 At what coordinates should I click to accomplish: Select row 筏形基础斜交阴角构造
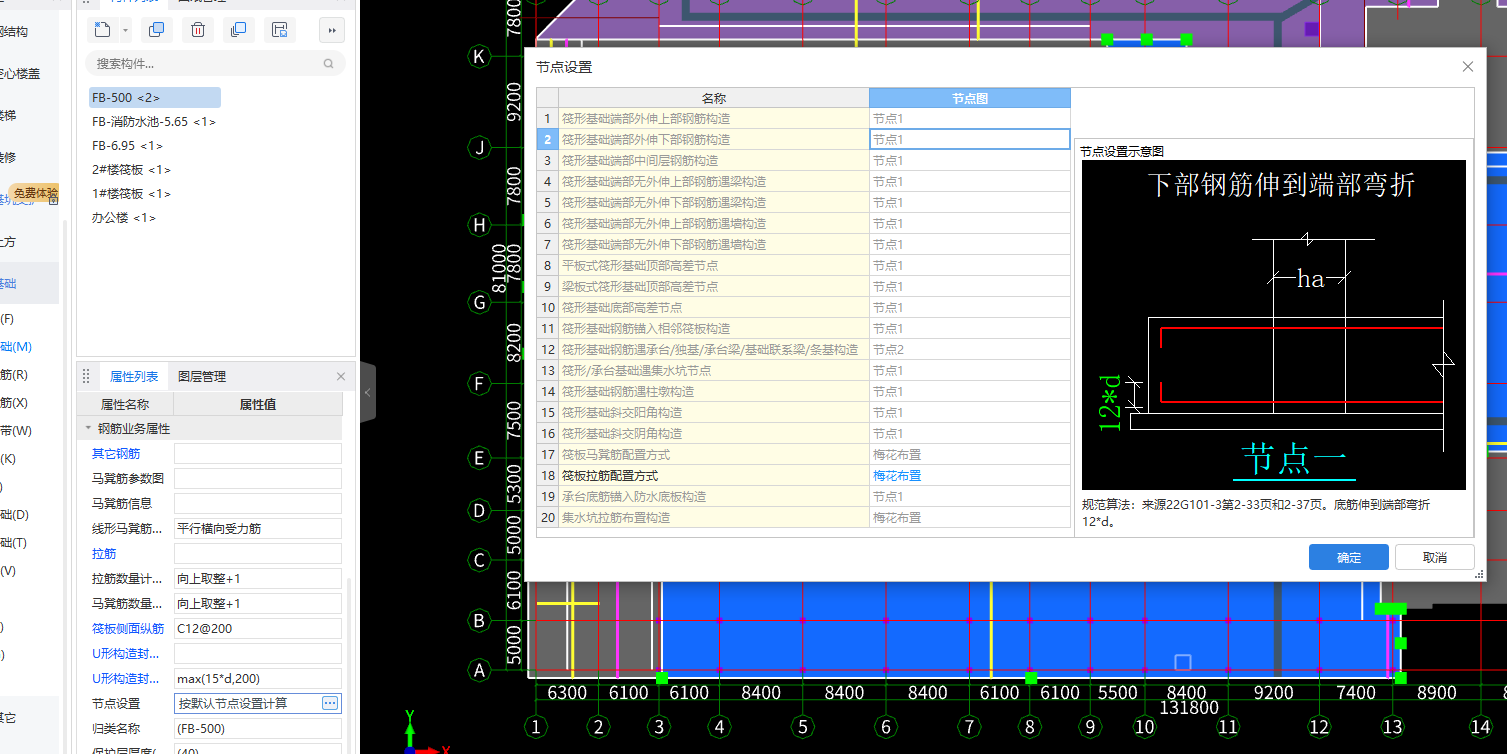(x=714, y=433)
